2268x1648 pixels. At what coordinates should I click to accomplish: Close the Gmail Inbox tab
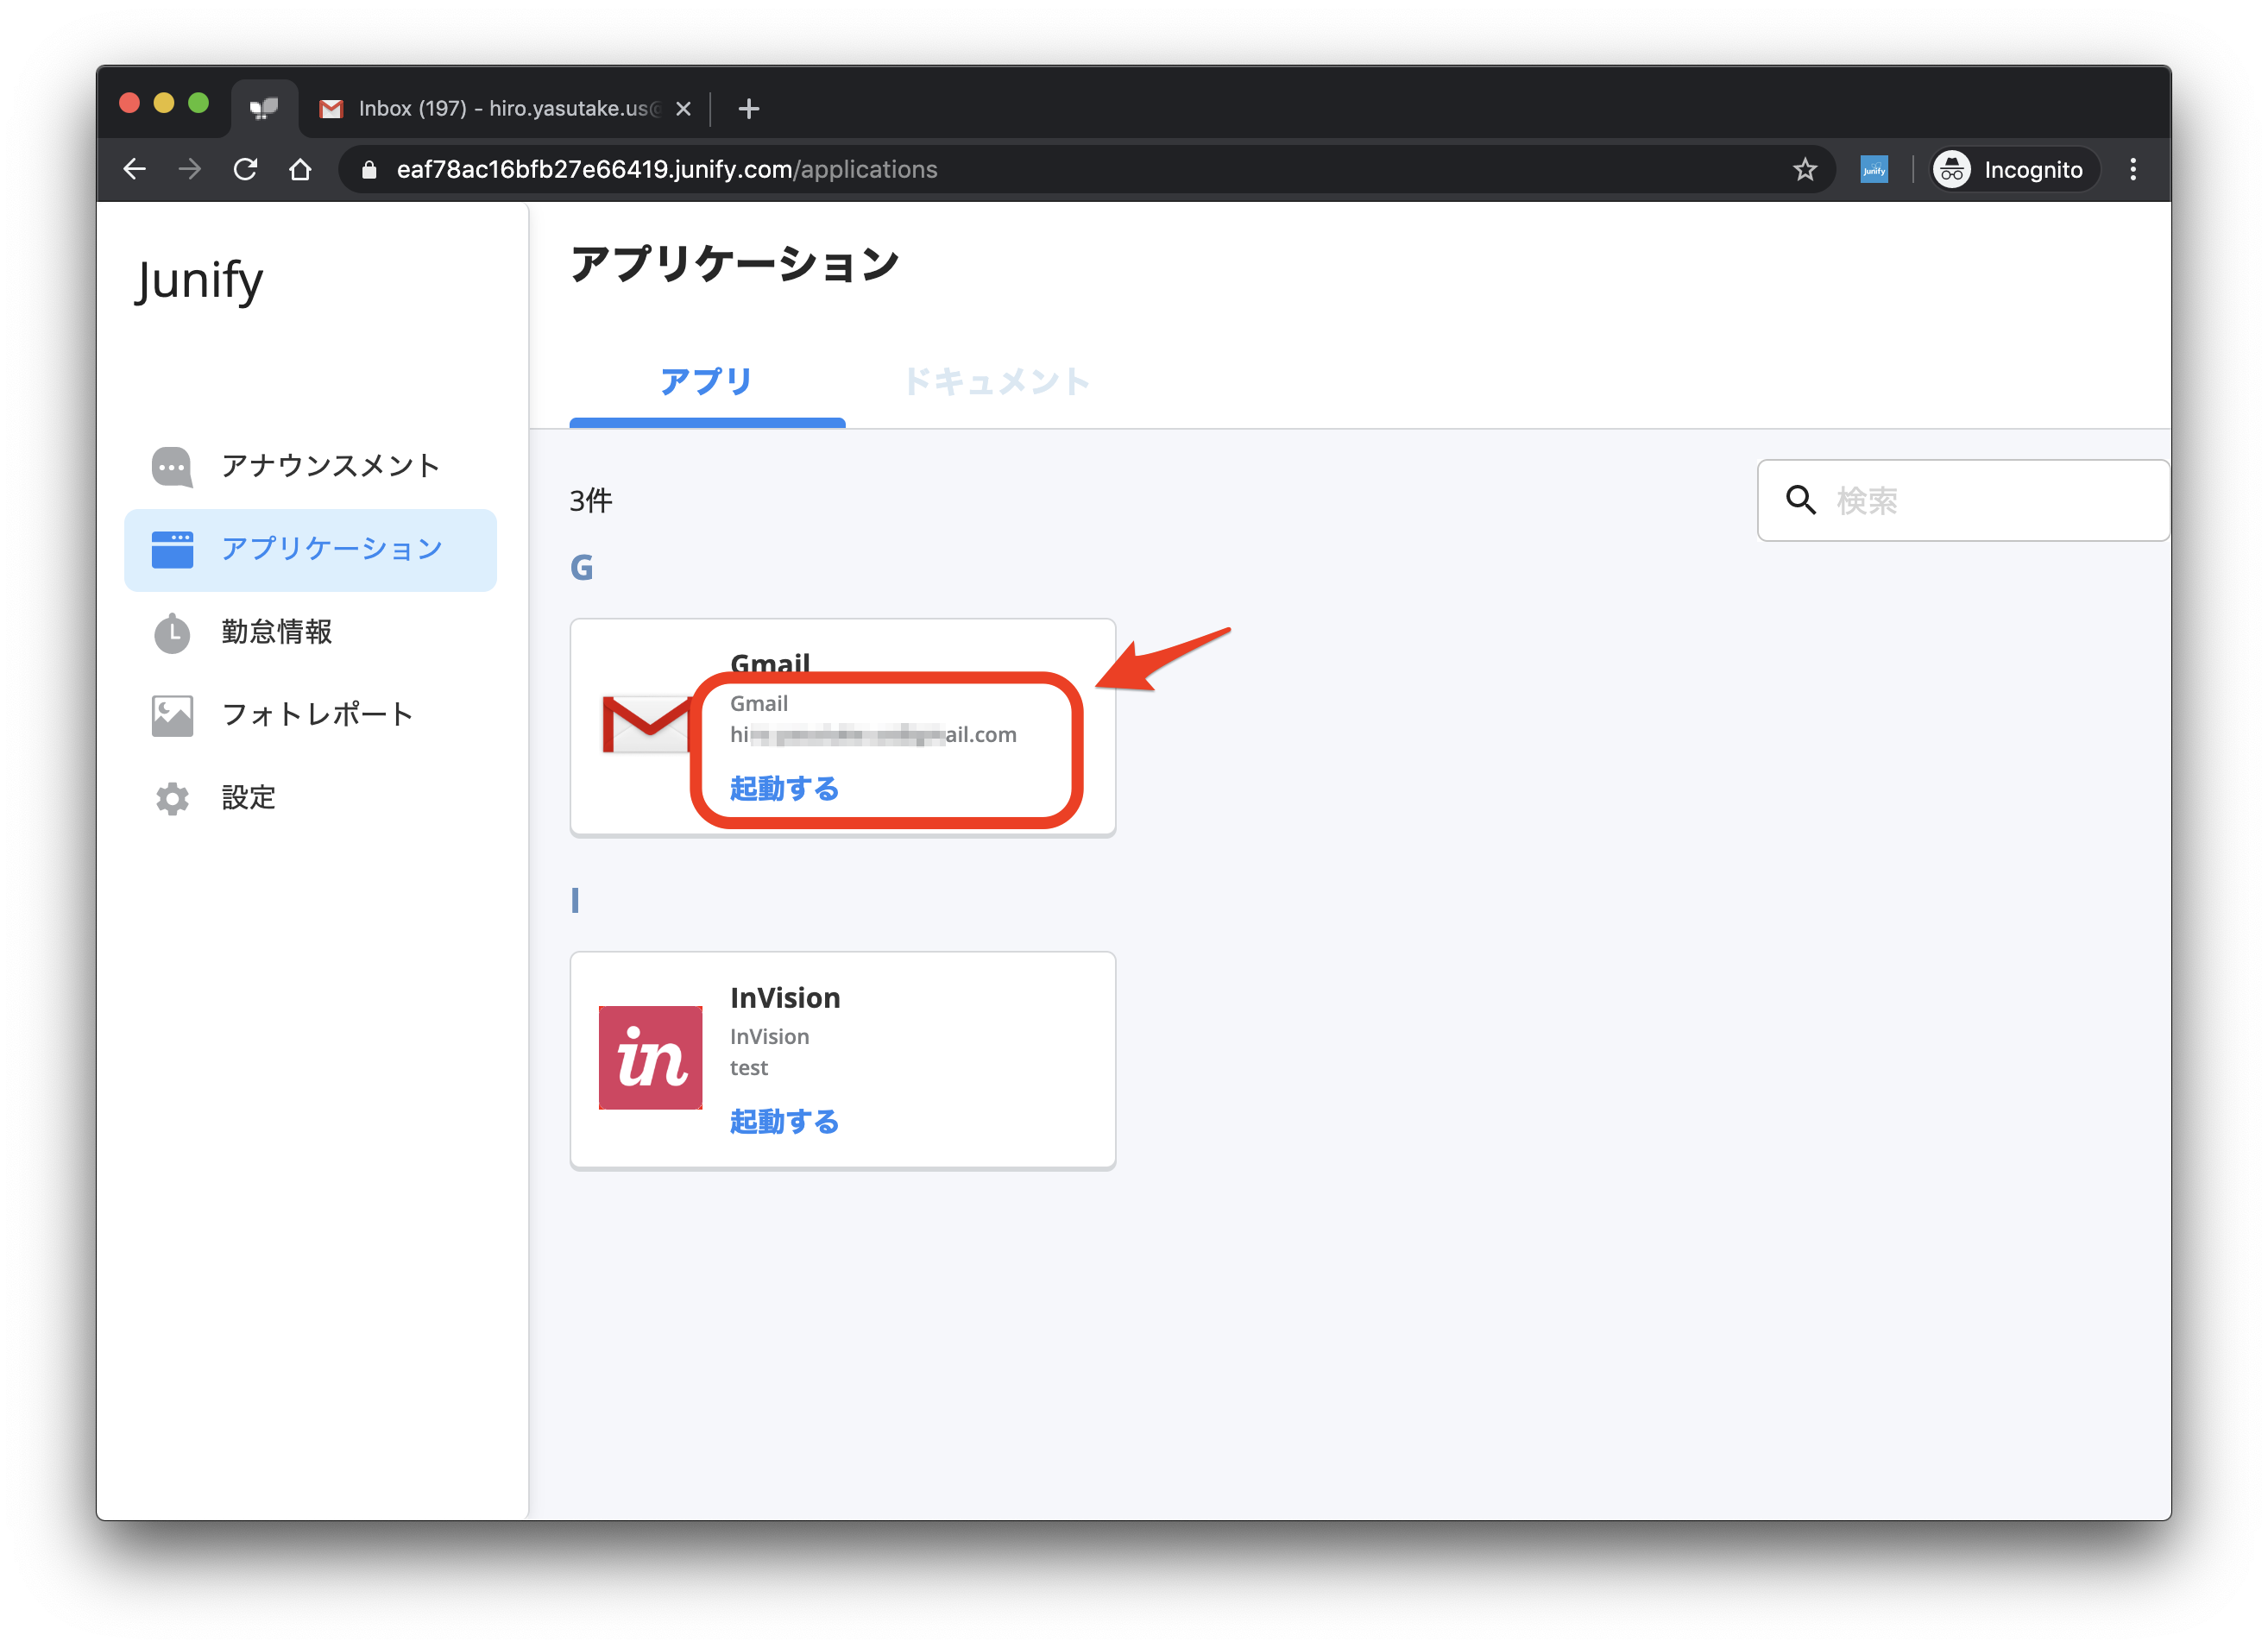tap(683, 108)
